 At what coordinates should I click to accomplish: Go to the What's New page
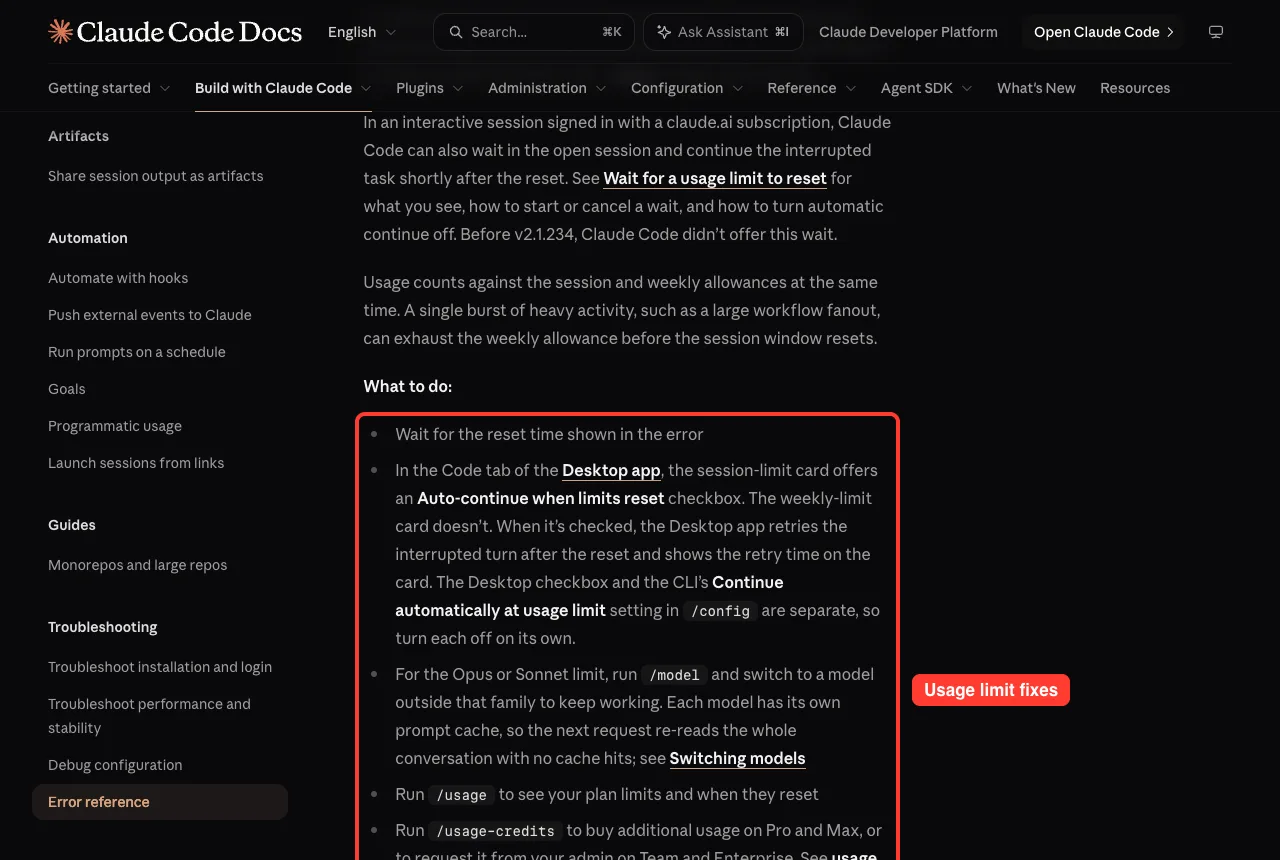tap(1036, 88)
